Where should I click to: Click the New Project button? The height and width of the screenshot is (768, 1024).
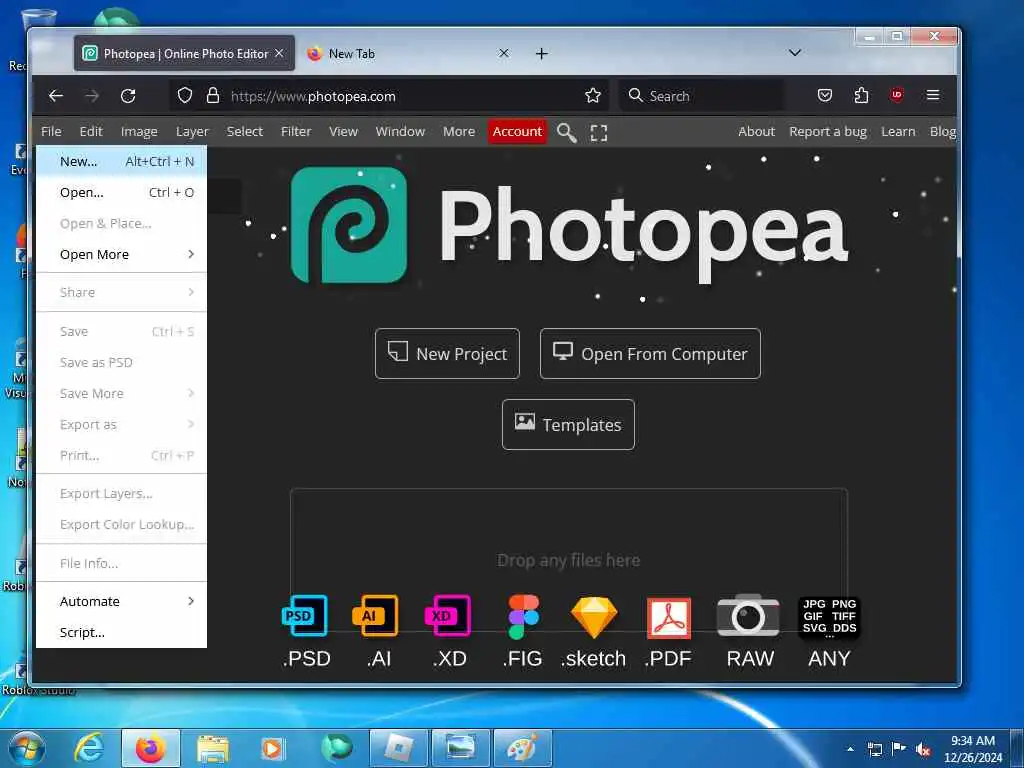click(x=447, y=353)
